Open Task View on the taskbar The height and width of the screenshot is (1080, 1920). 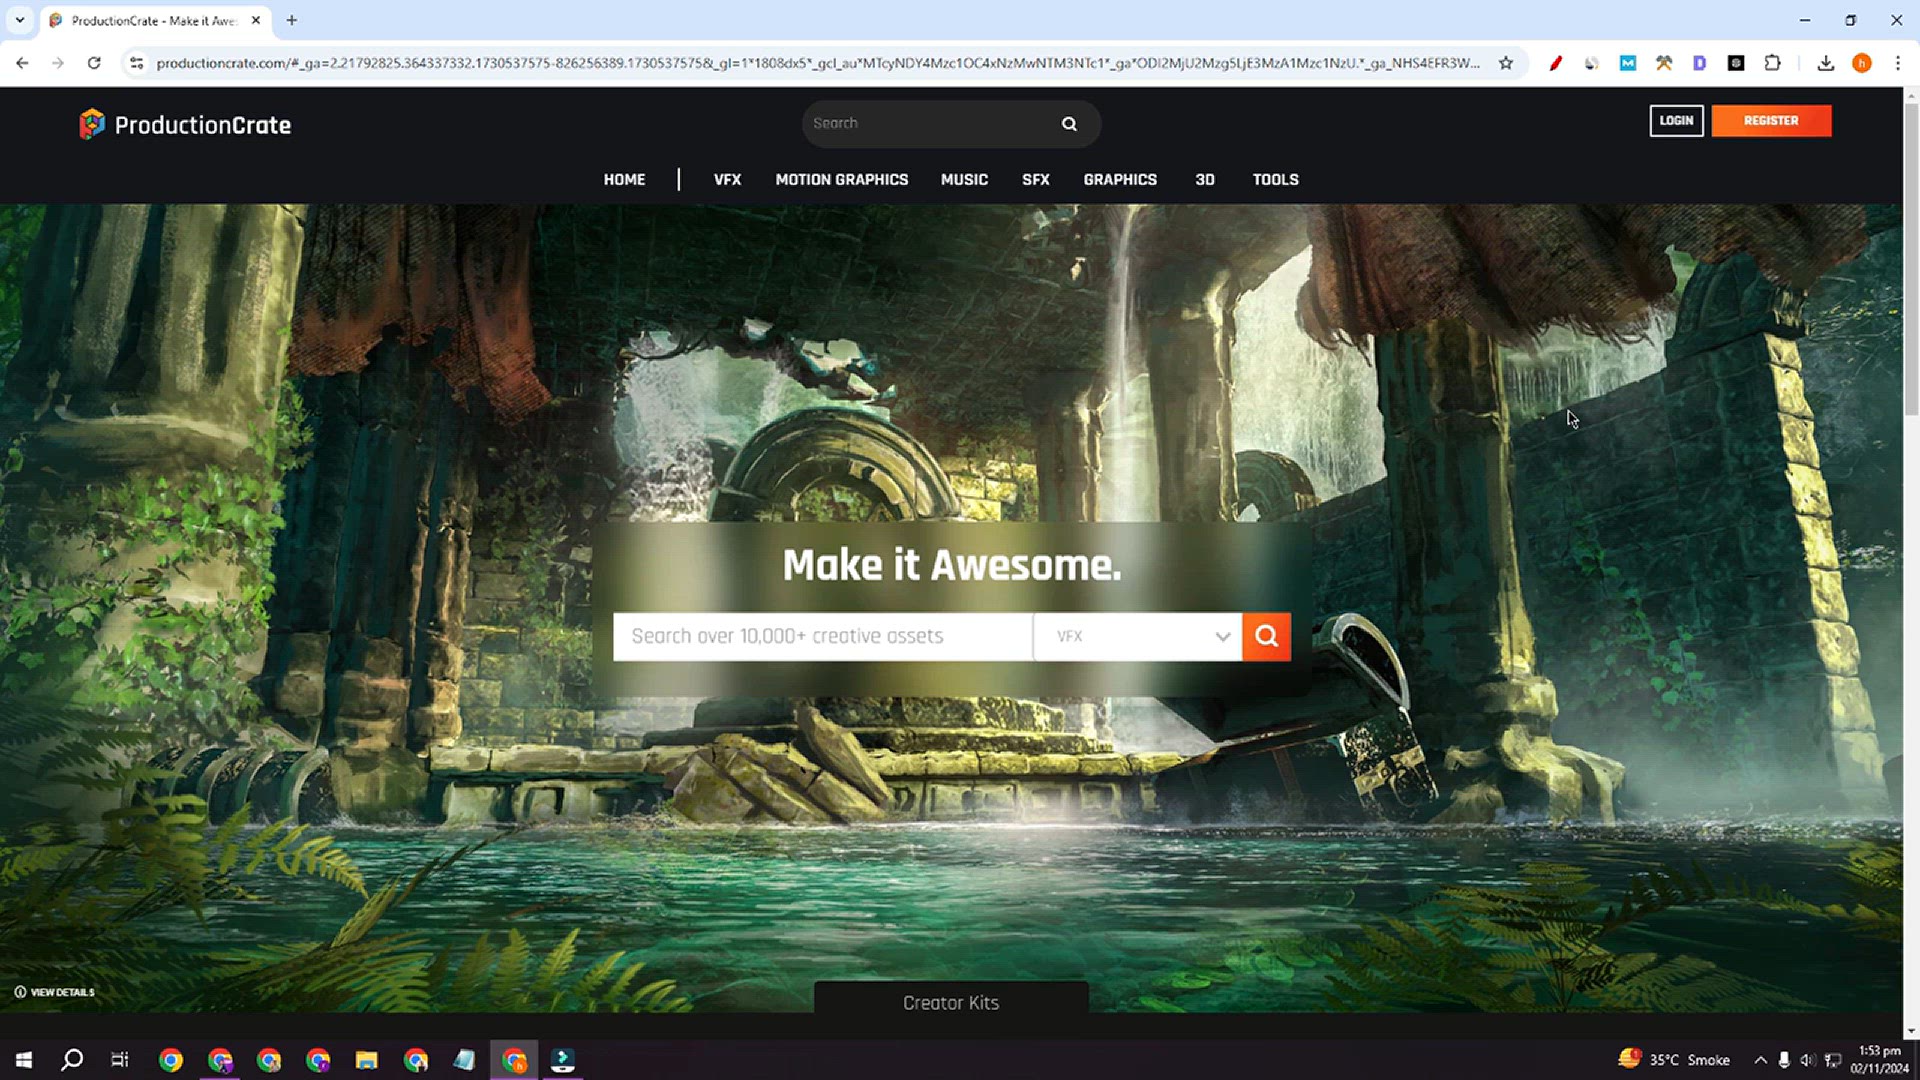[120, 1060]
